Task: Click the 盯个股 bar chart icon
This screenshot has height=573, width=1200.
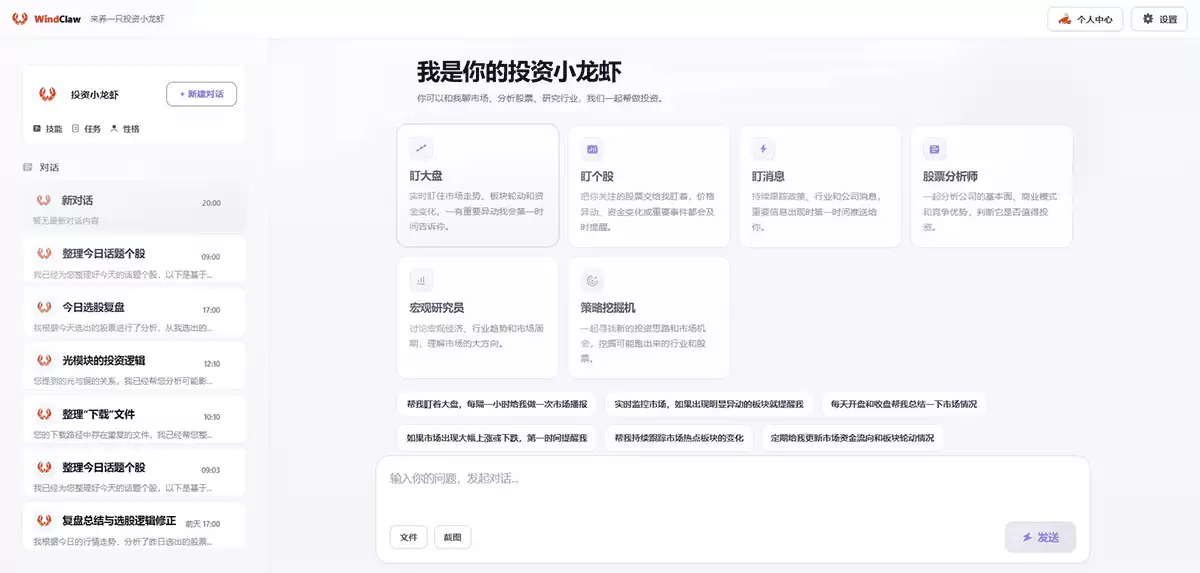Action: click(592, 149)
